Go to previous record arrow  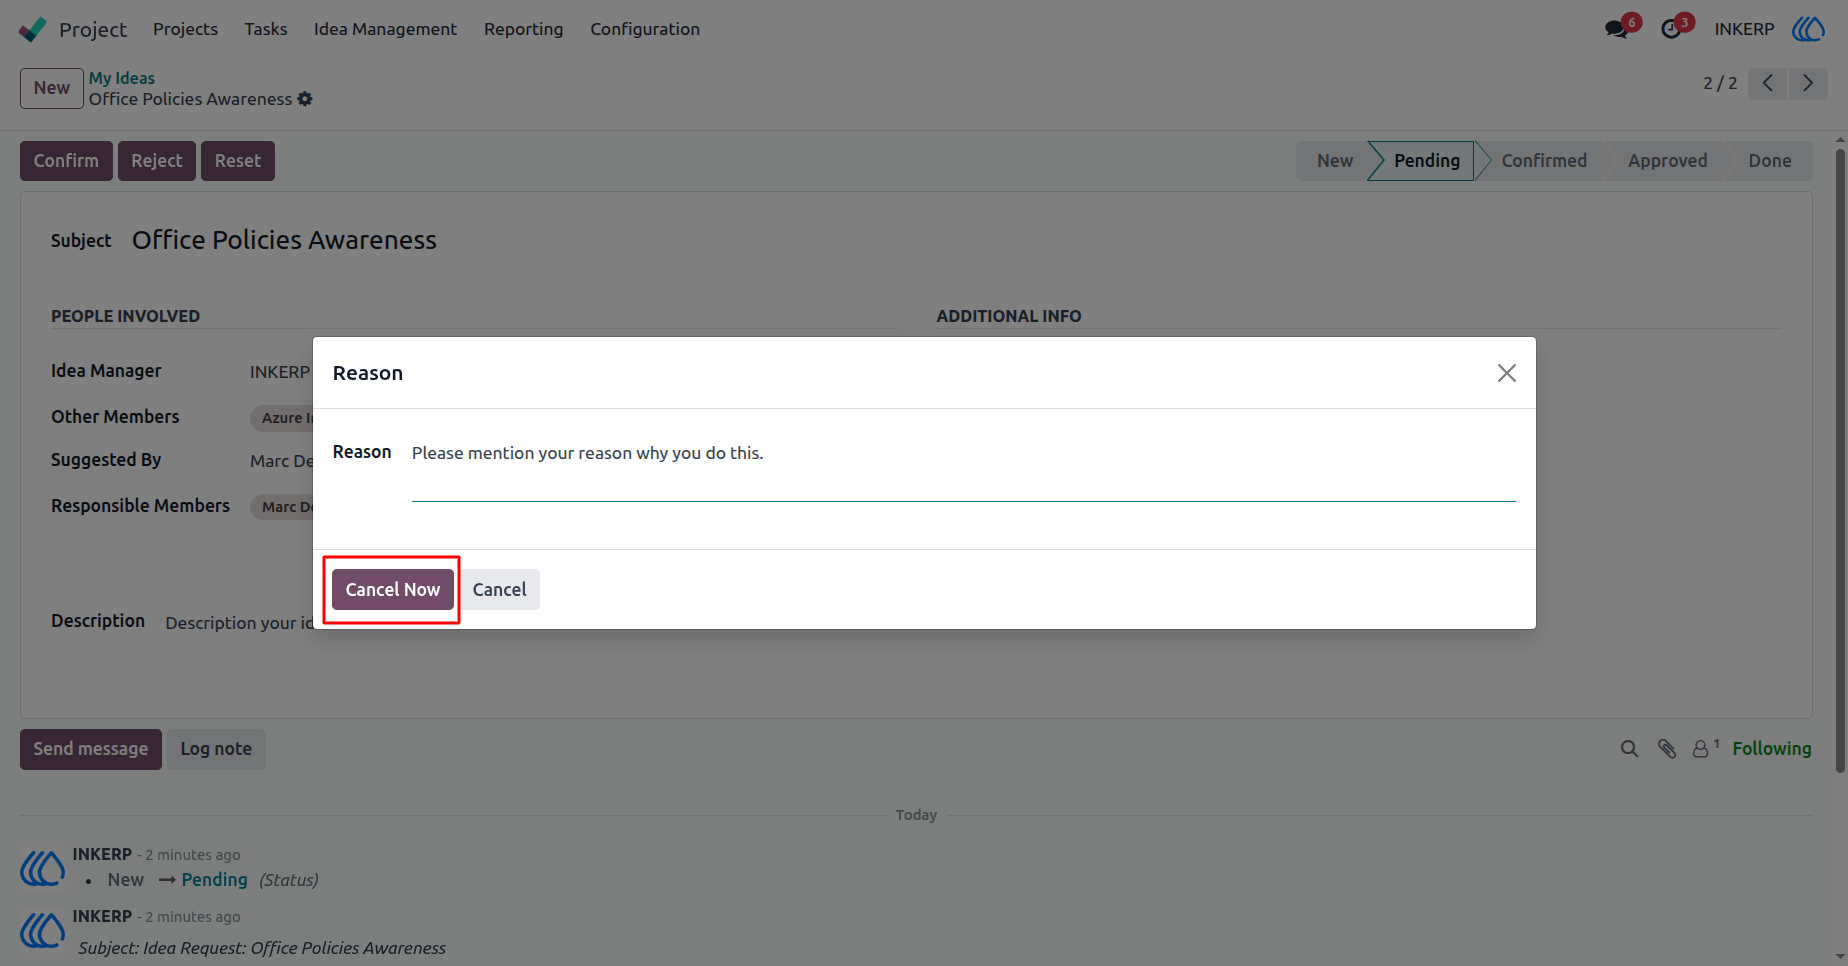click(1768, 83)
